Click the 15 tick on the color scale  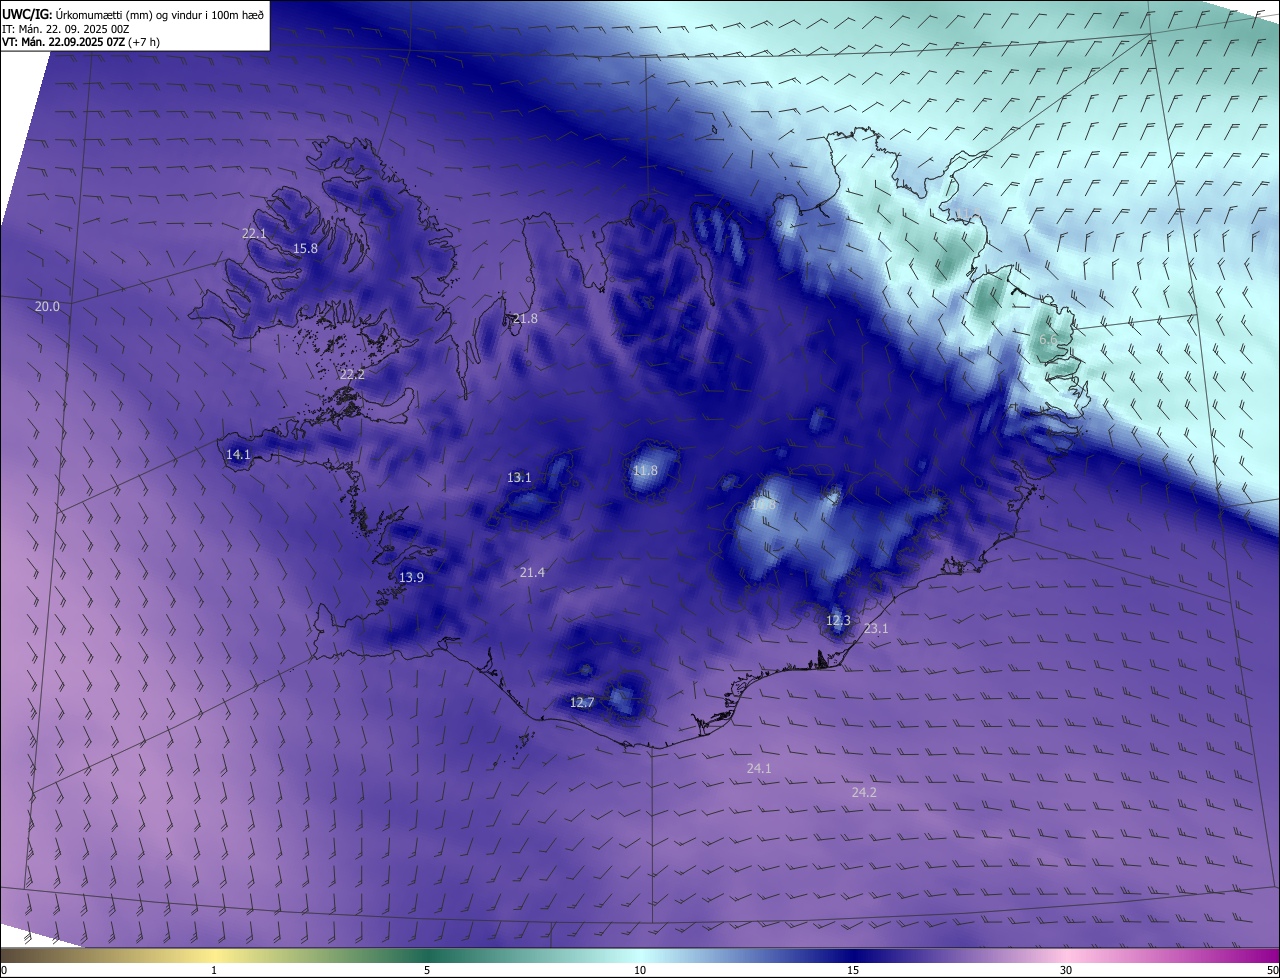[x=853, y=970]
